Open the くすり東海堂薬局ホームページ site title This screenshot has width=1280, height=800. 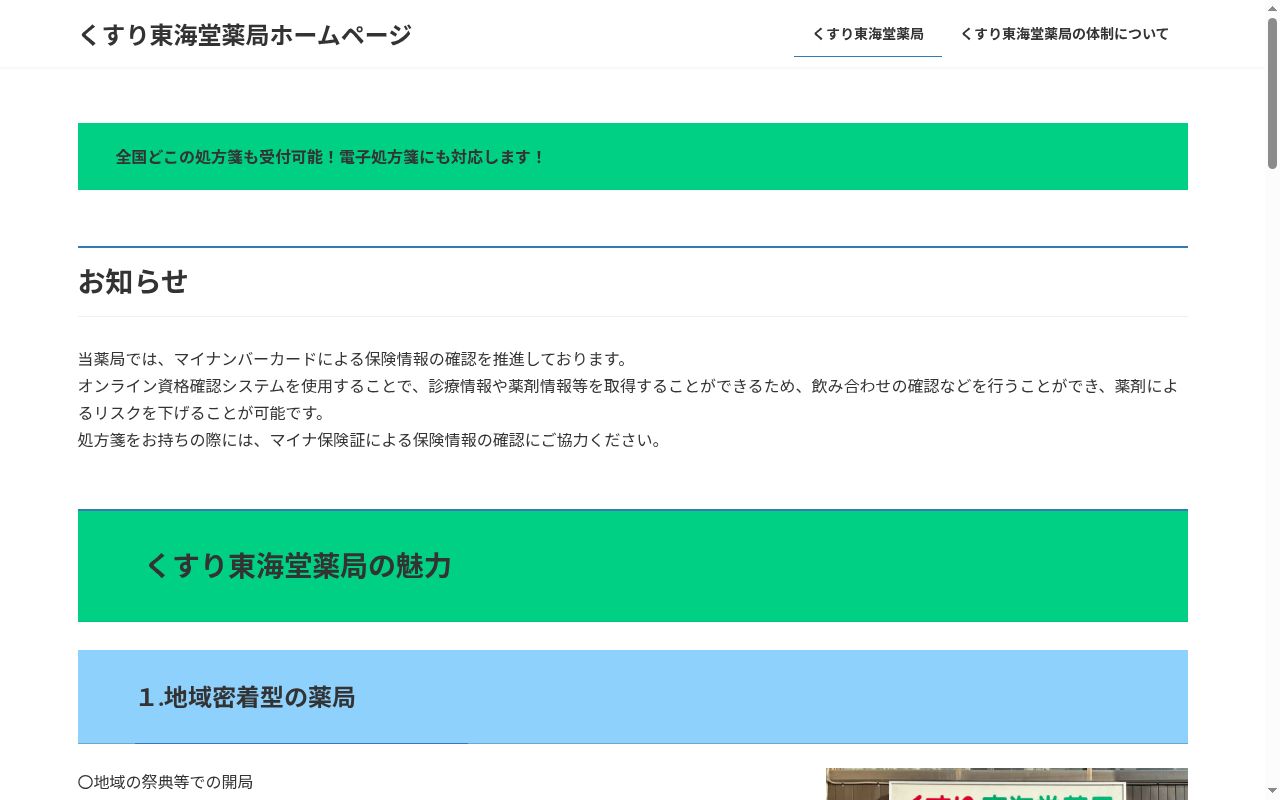245,35
